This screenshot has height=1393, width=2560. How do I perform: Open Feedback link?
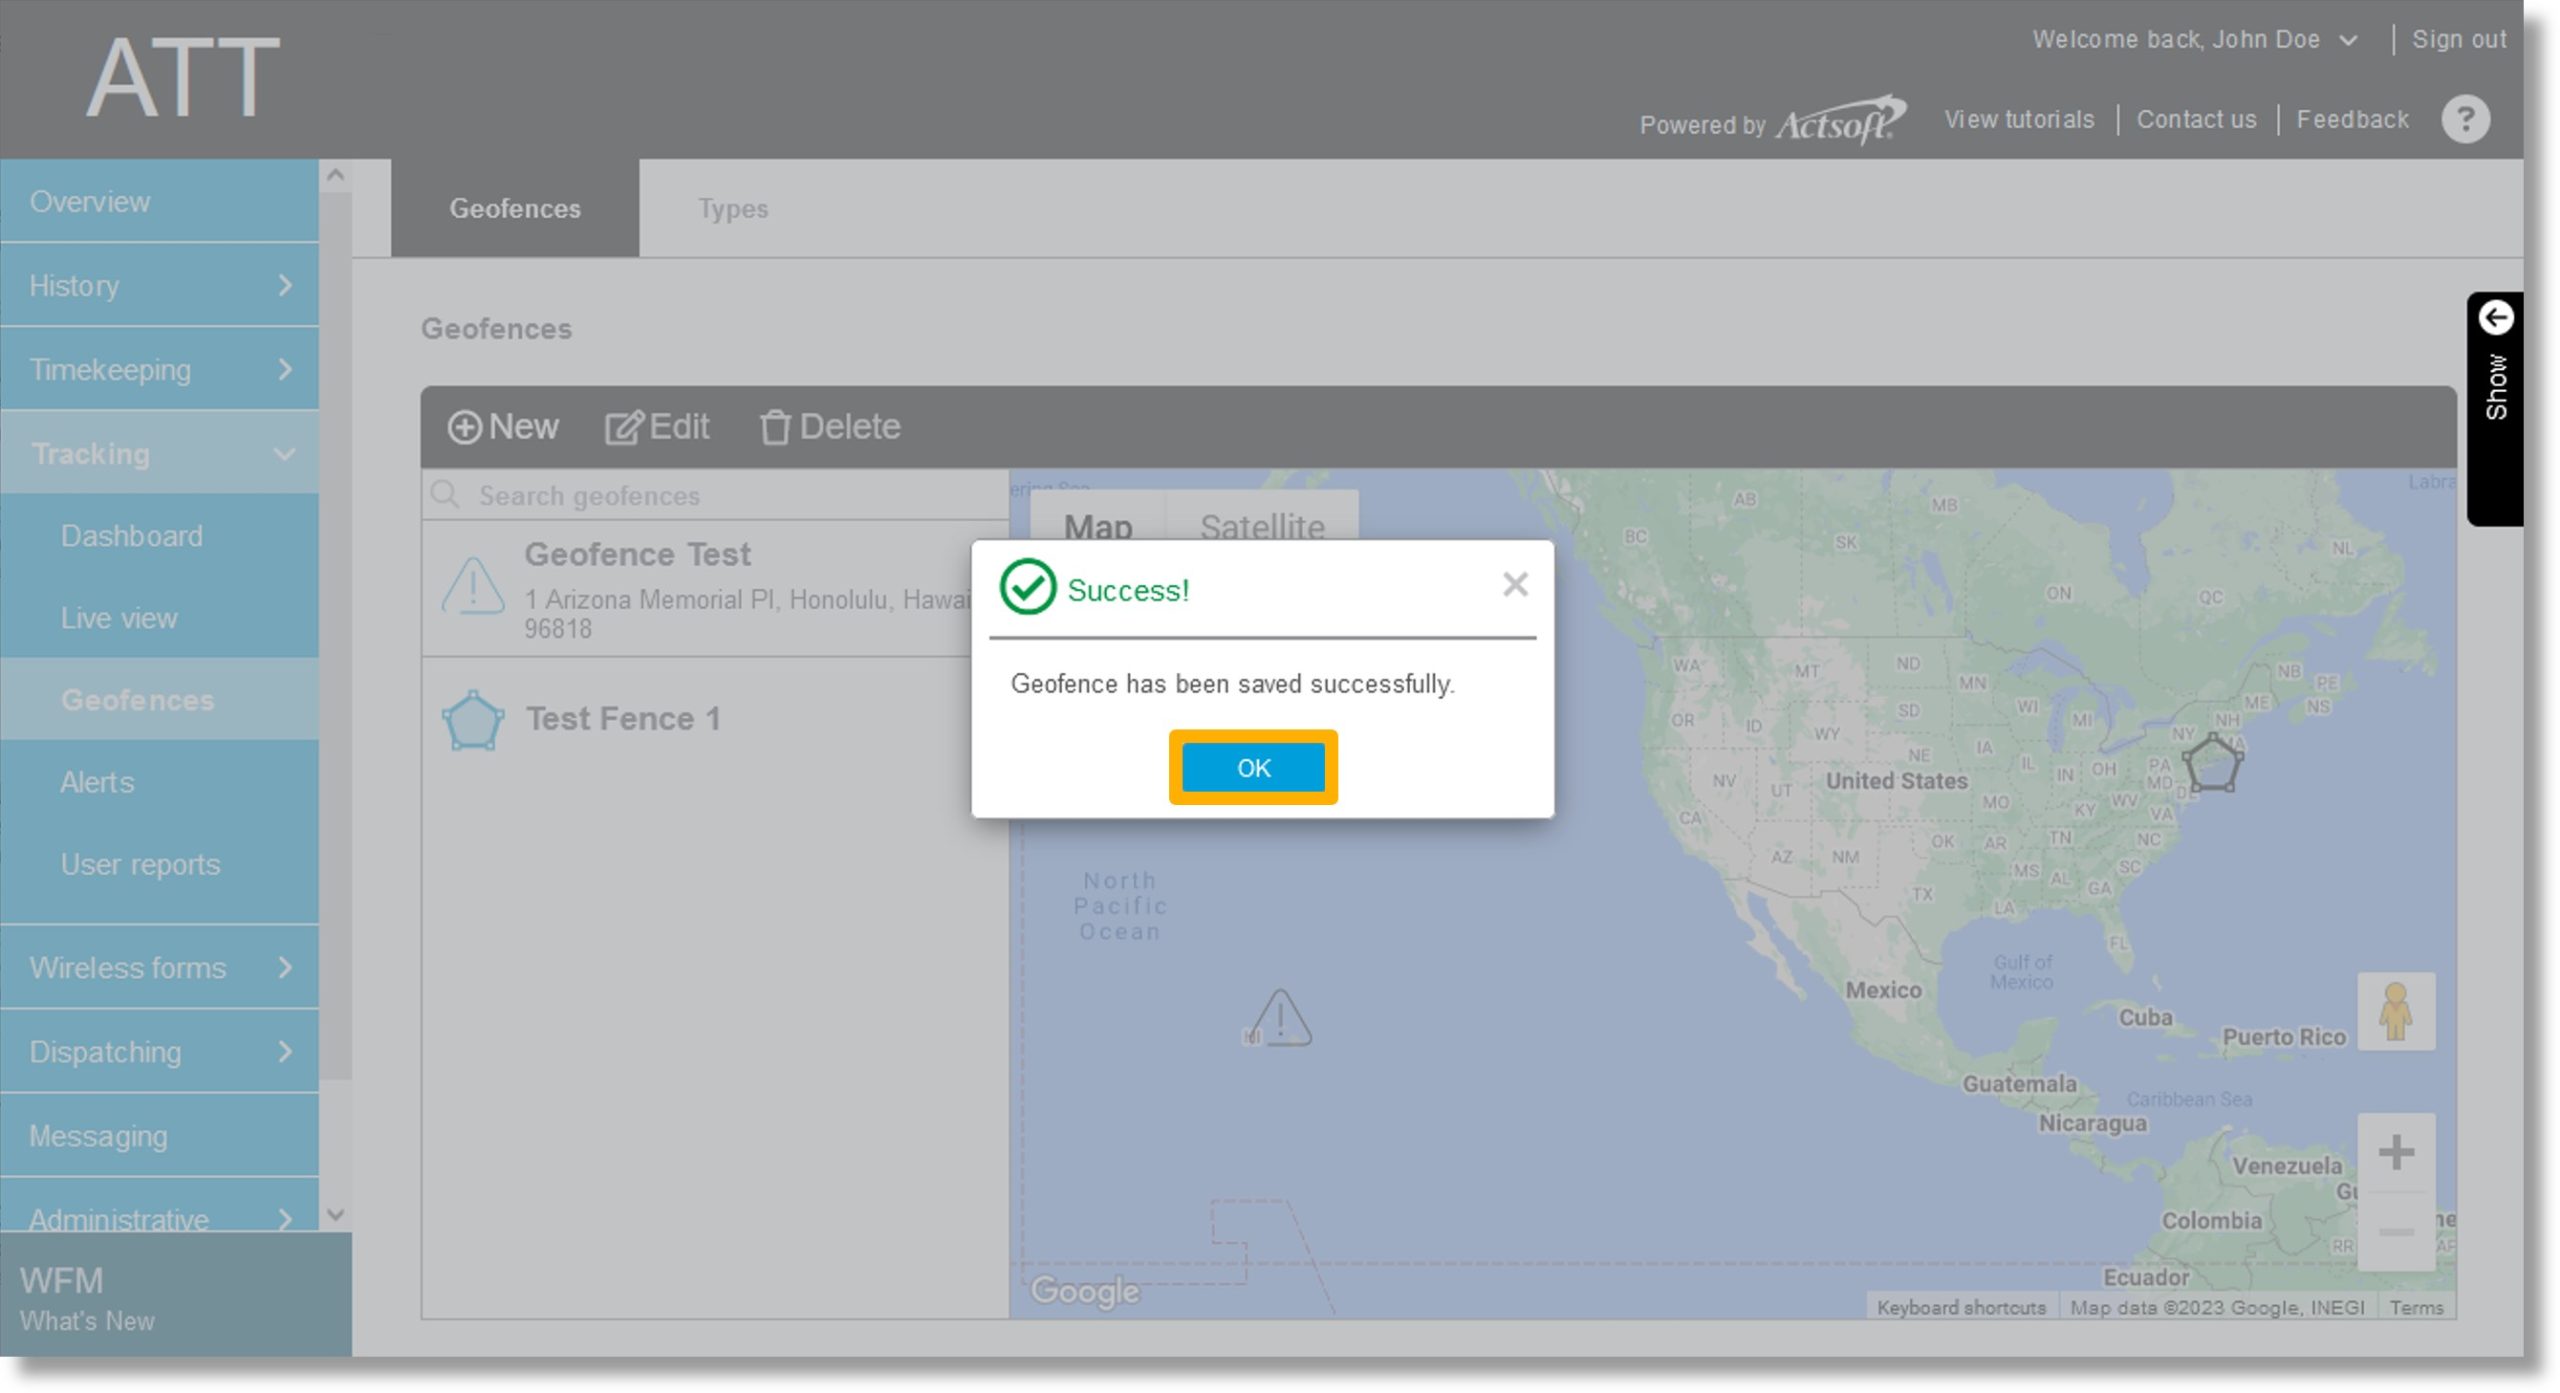click(x=2352, y=120)
